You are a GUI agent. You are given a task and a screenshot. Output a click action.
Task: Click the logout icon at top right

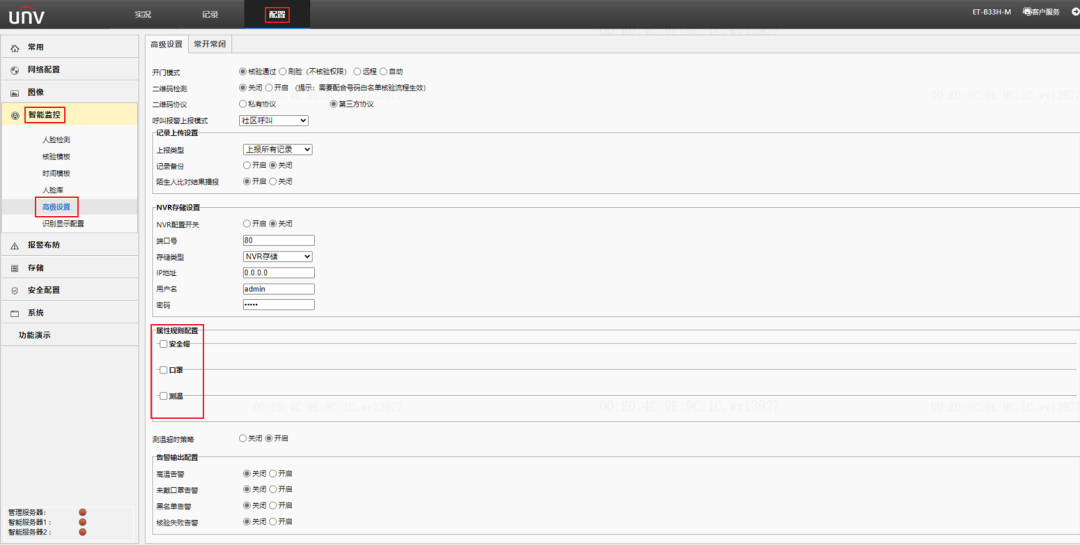(x=1075, y=12)
